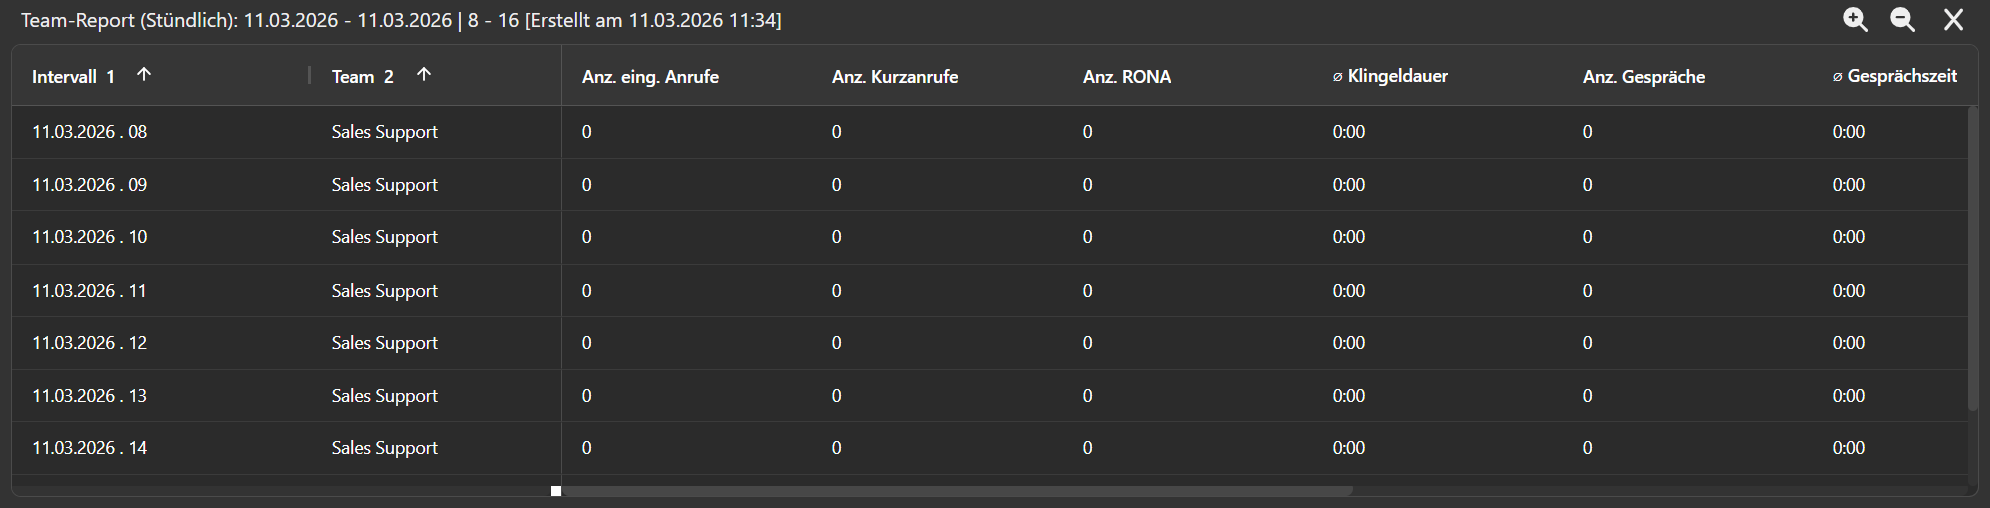Click the divider between Intervall and Team headers
This screenshot has width=1990, height=508.
tap(310, 76)
